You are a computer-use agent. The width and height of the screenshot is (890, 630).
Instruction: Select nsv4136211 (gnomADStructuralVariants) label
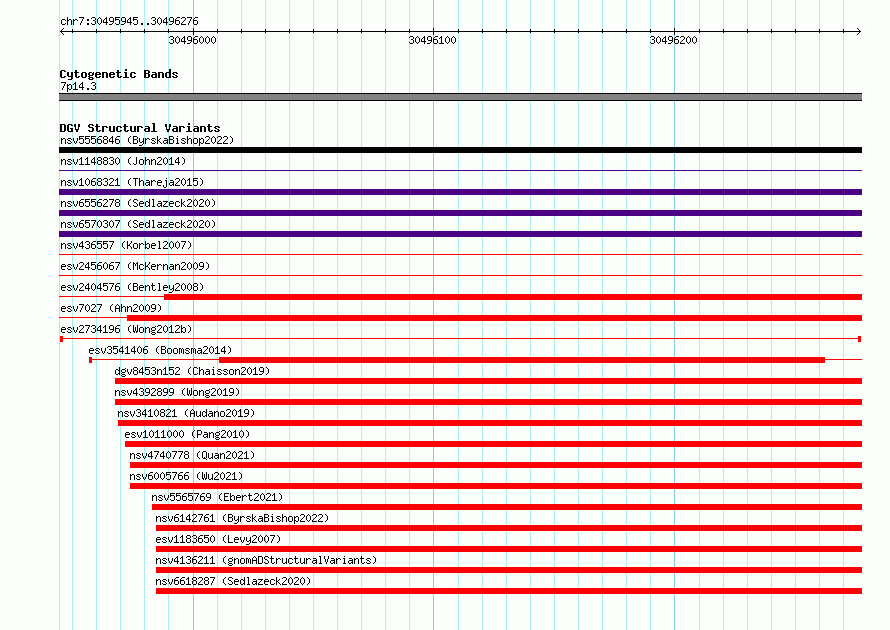pyautogui.click(x=266, y=560)
